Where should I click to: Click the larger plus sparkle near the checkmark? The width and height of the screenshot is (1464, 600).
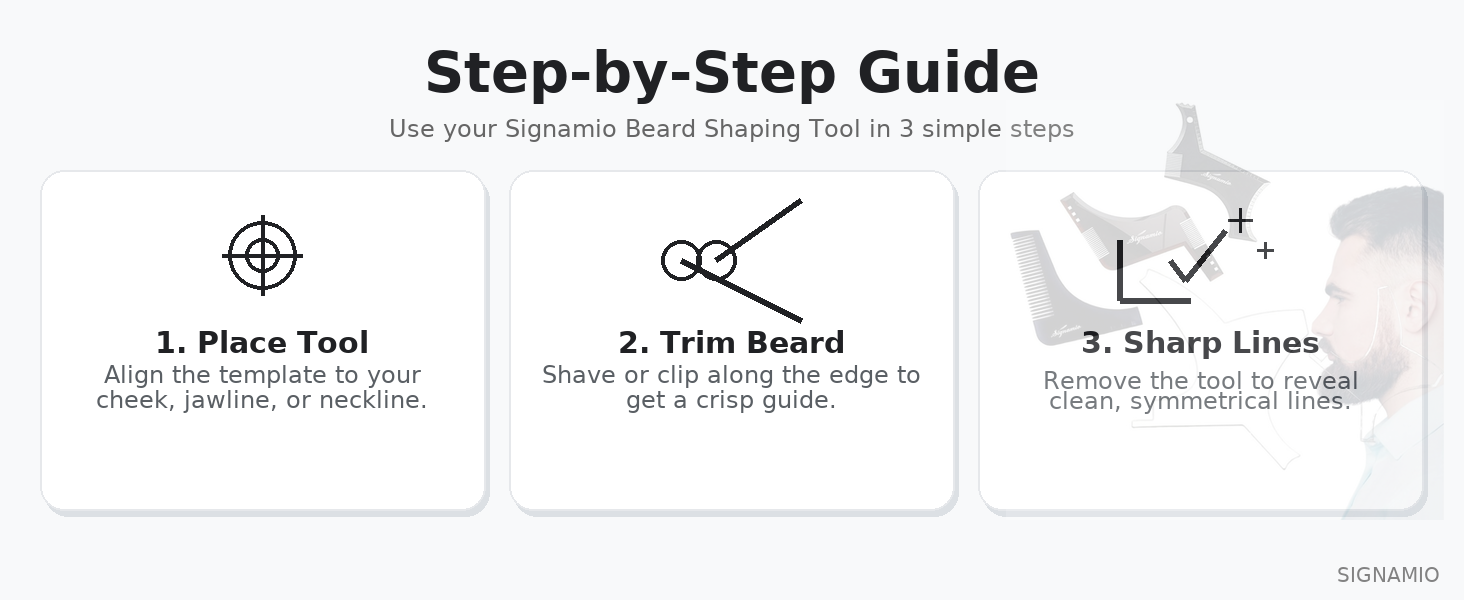tap(1240, 220)
